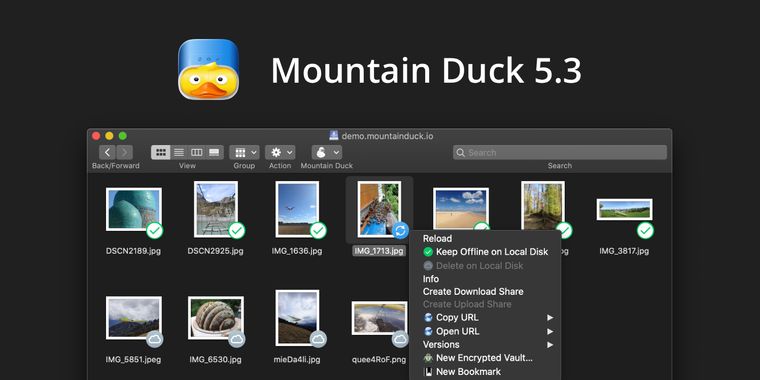Click the vault icon beside New Encrypted Vault
This screenshot has height=380, width=760.
428,358
